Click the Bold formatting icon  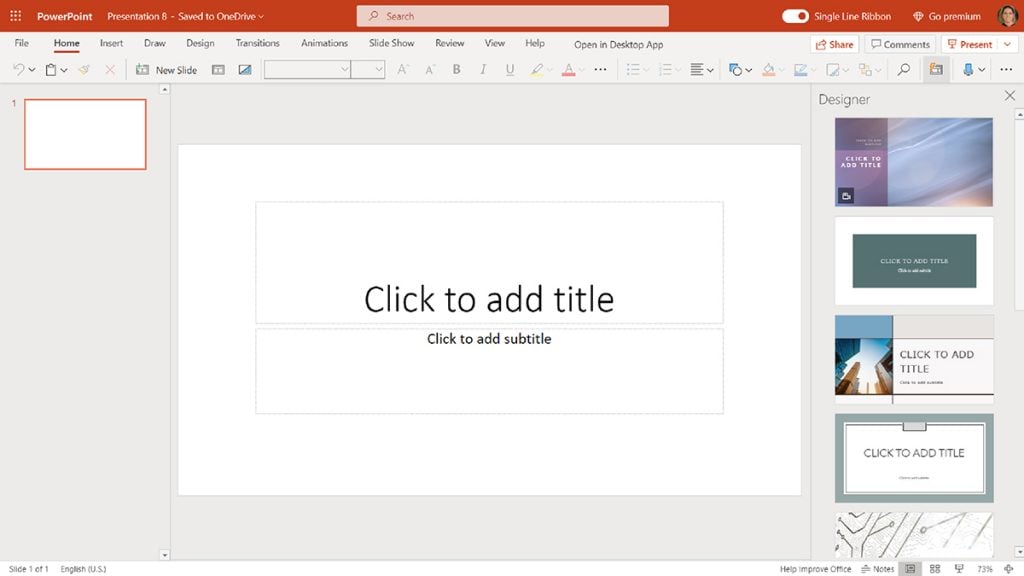click(x=456, y=69)
